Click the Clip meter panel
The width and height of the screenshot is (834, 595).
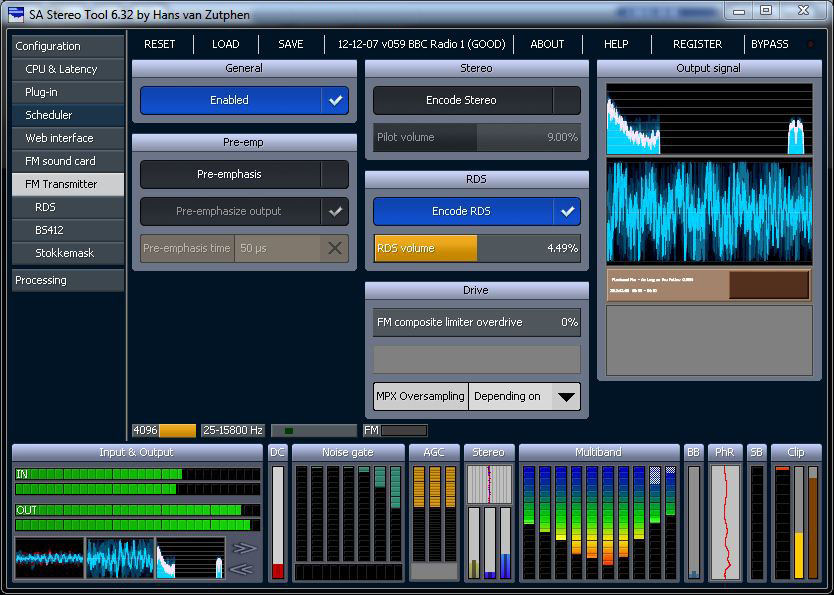796,513
